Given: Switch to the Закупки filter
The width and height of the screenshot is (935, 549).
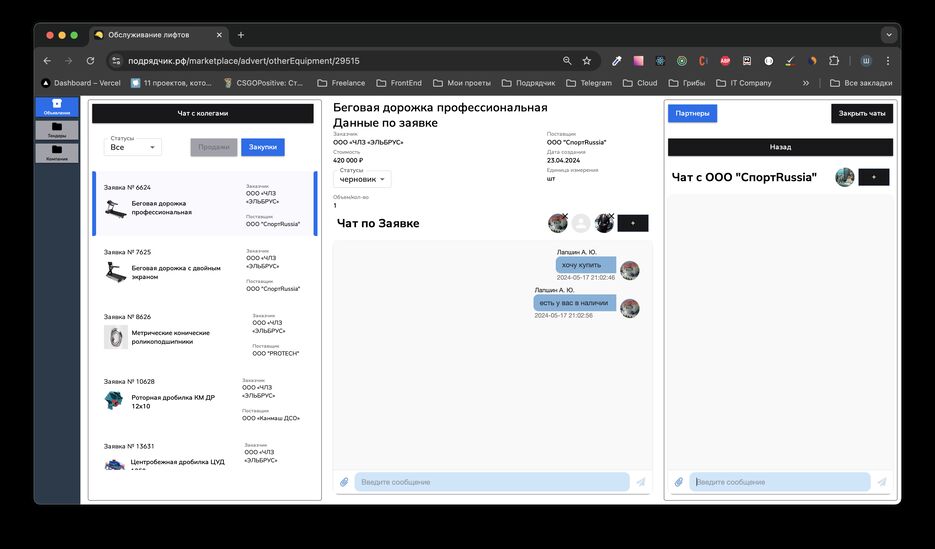Looking at the screenshot, I should tap(262, 147).
